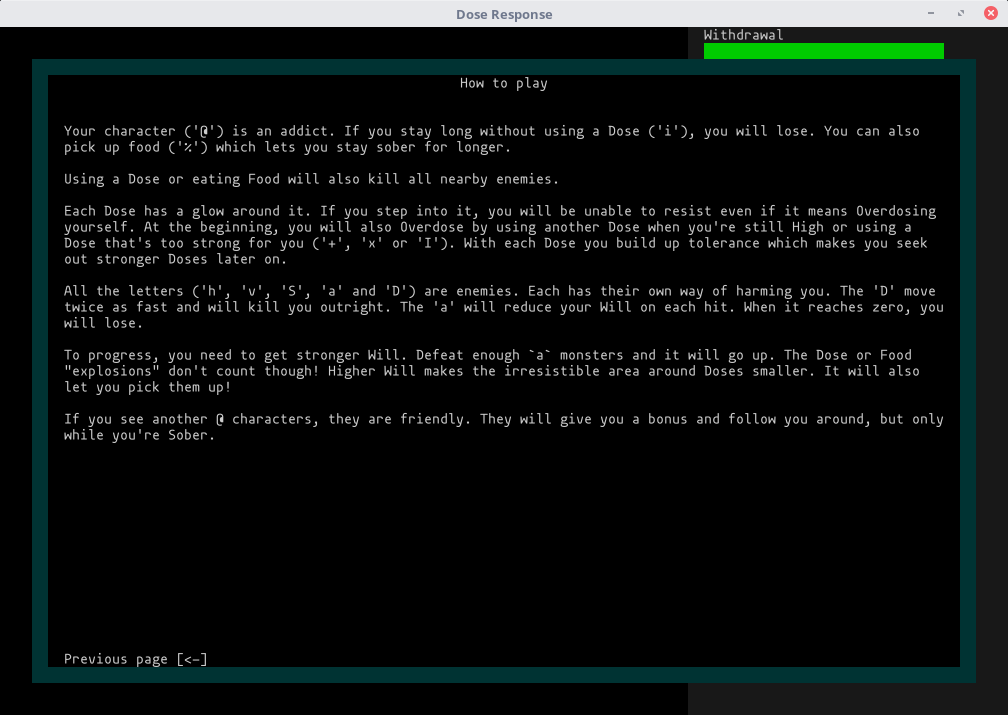The image size is (1008, 715).
Task: Click the line starting 'yourself. At the beginning'
Action: click(x=488, y=227)
